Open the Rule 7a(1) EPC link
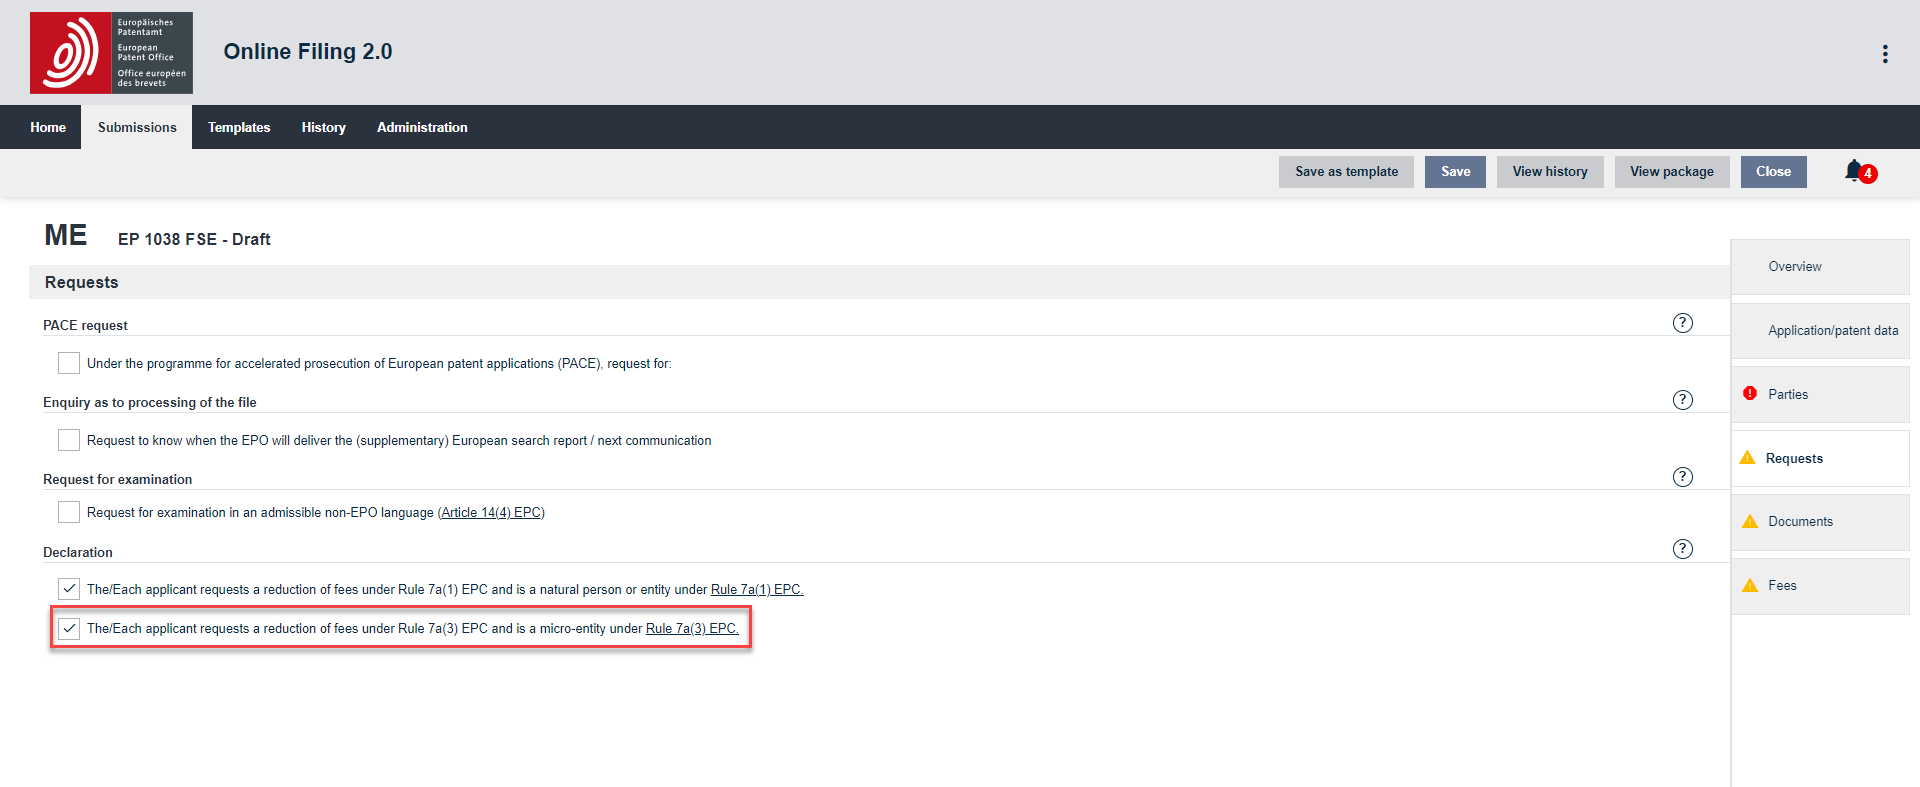Viewport: 1920px width, 787px height. [x=756, y=590]
